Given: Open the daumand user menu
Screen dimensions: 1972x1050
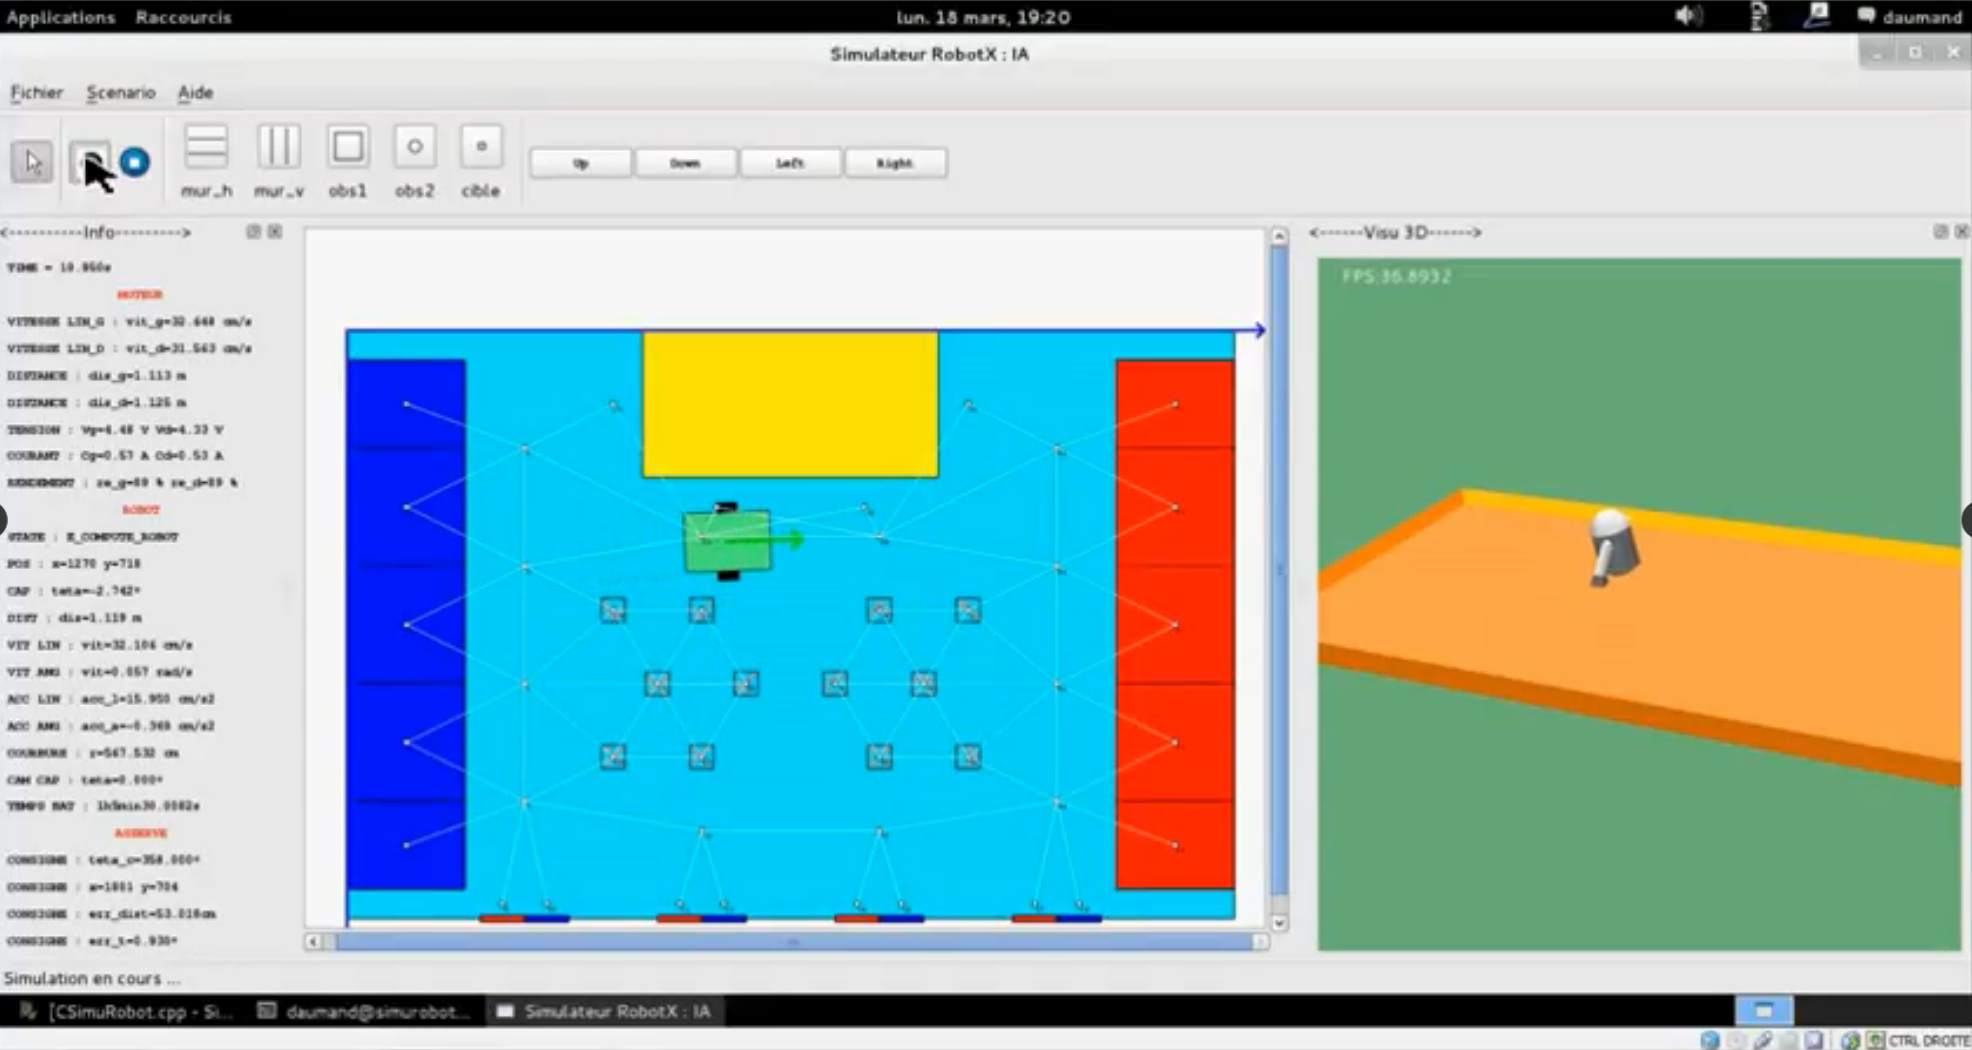Looking at the screenshot, I should pyautogui.click(x=1910, y=17).
